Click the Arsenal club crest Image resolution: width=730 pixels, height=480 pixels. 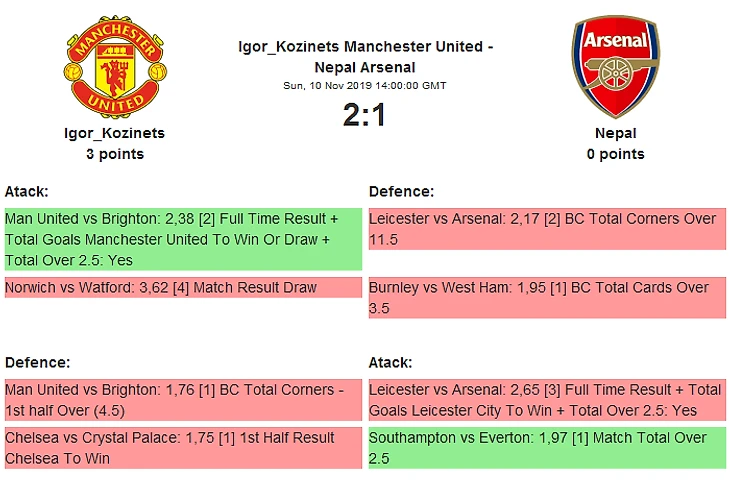[615, 67]
